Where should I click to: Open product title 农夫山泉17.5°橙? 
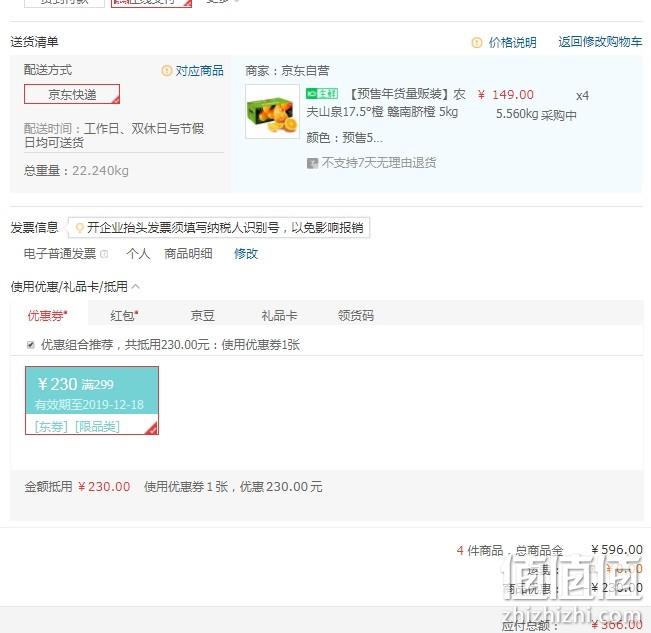coord(386,103)
